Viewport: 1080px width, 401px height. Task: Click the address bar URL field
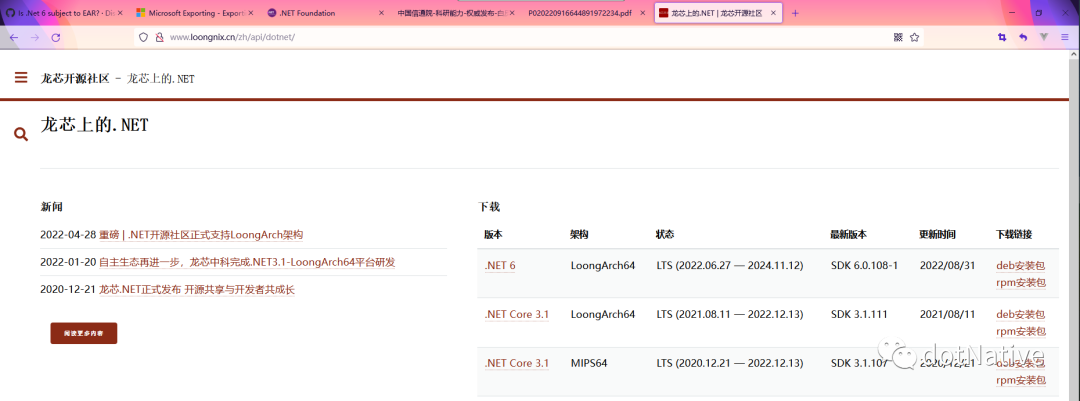(527, 38)
